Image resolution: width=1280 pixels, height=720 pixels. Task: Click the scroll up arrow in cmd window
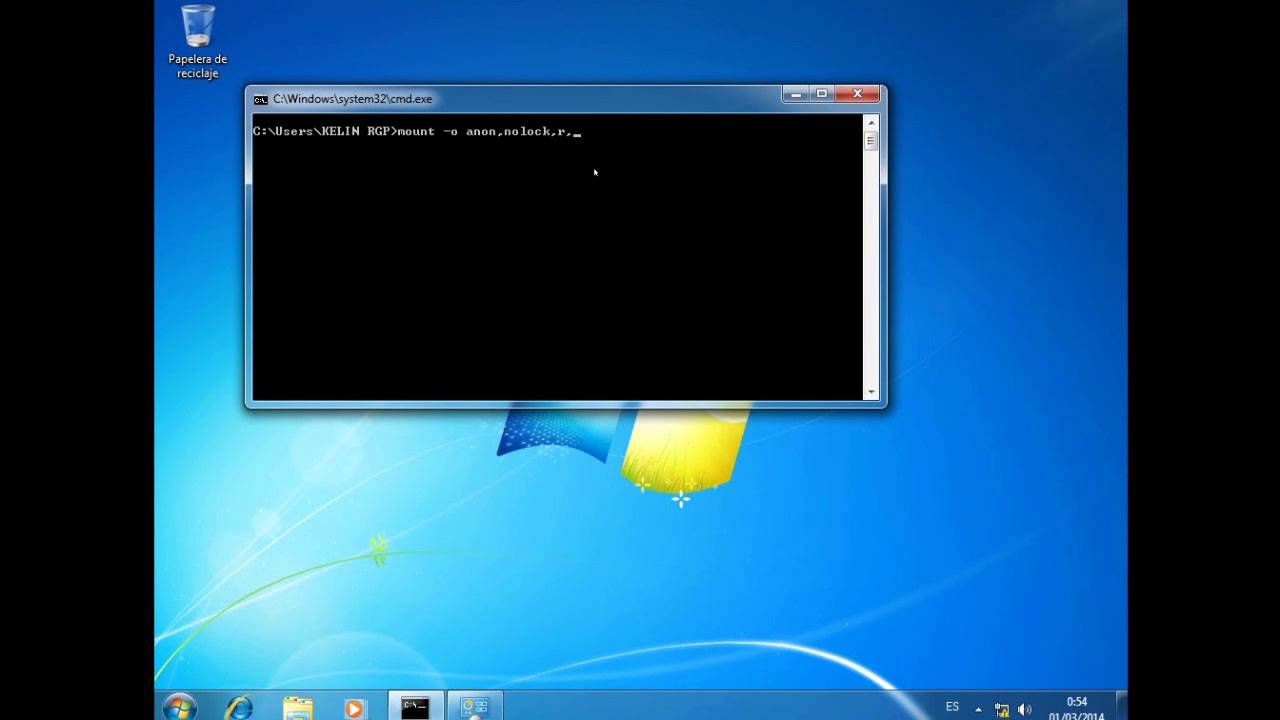[x=871, y=123]
